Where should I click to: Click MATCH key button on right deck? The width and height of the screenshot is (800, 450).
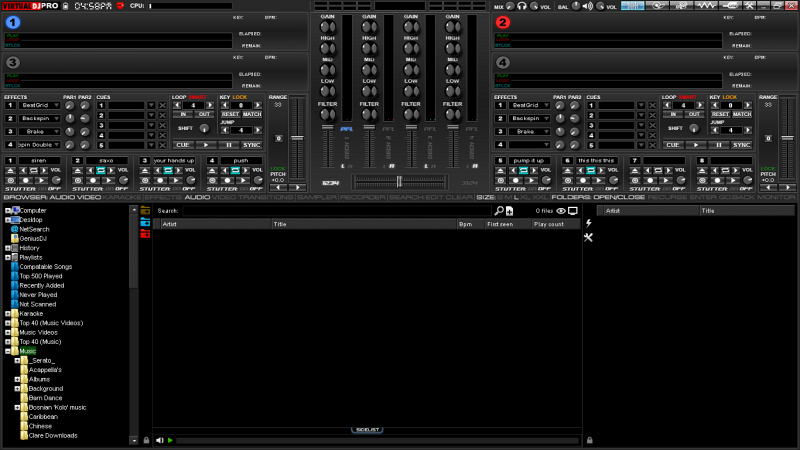tap(742, 114)
